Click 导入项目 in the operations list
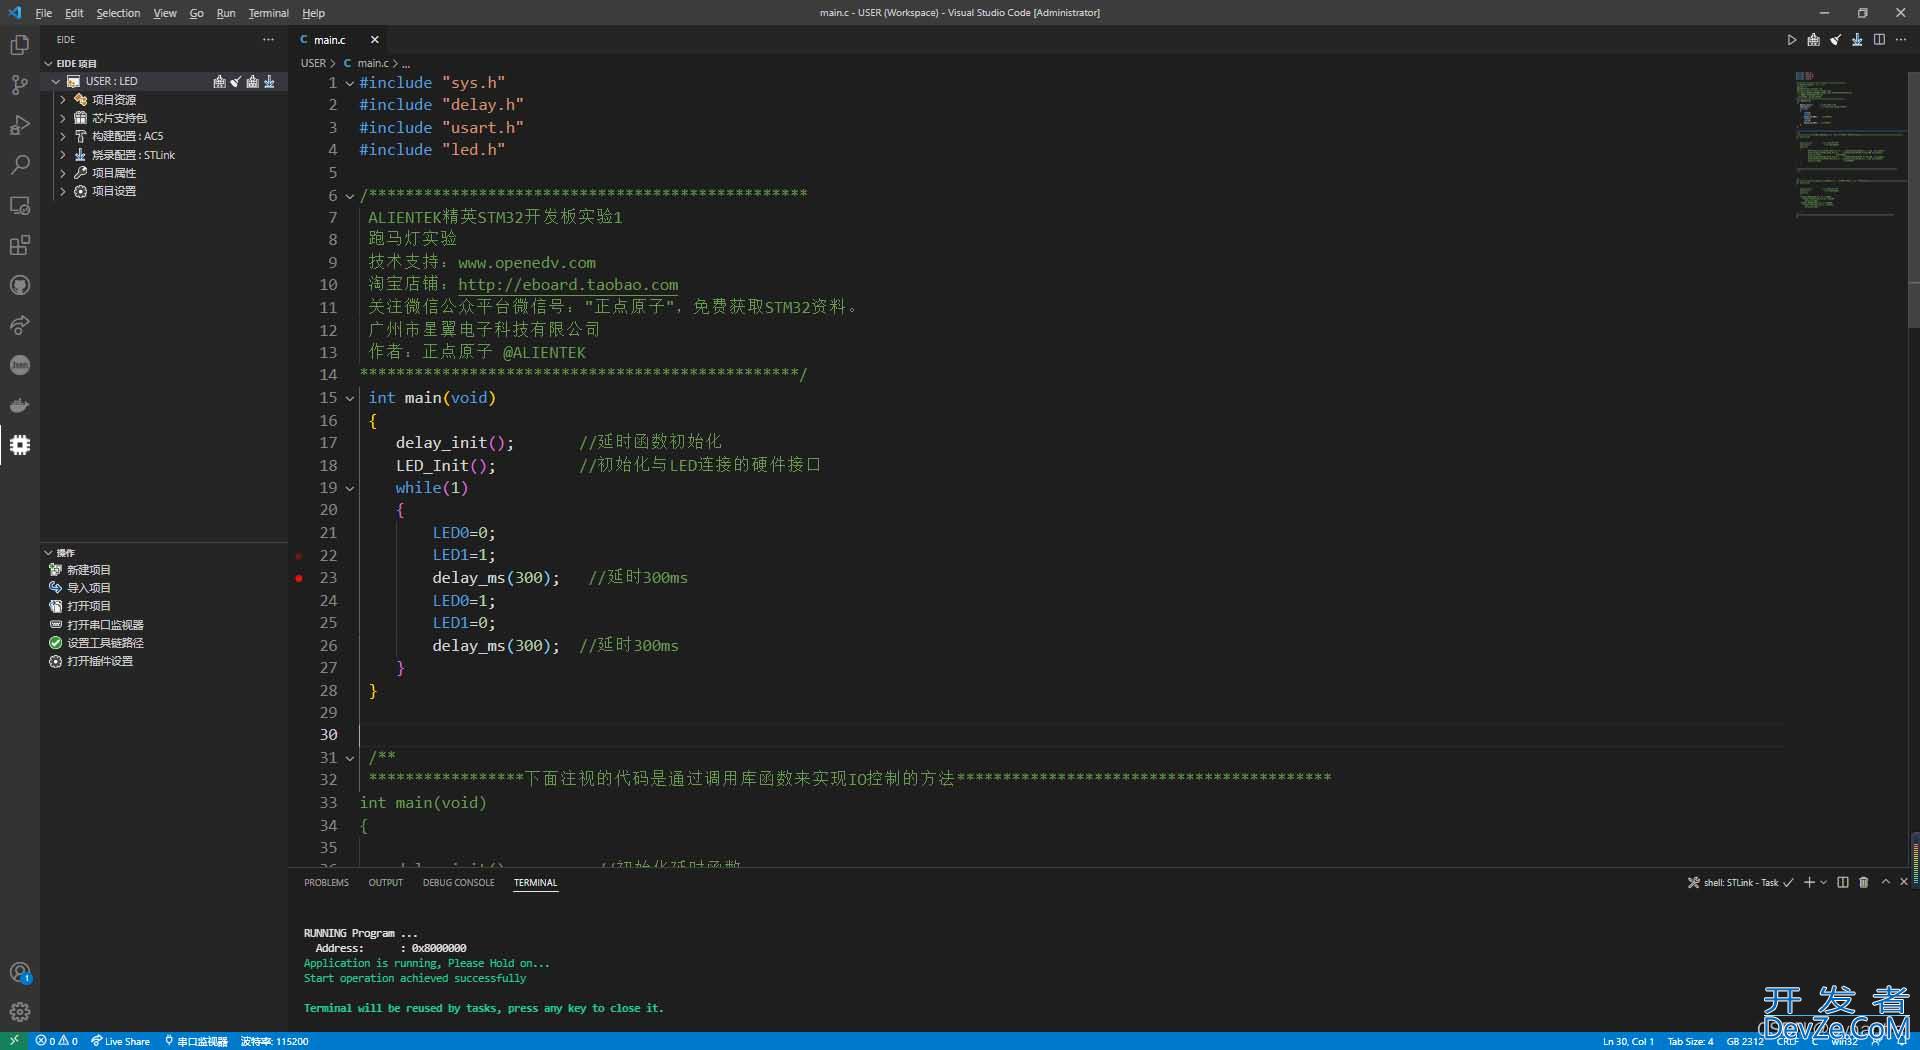Screen dimensions: 1920x1050 pyautogui.click(x=89, y=588)
